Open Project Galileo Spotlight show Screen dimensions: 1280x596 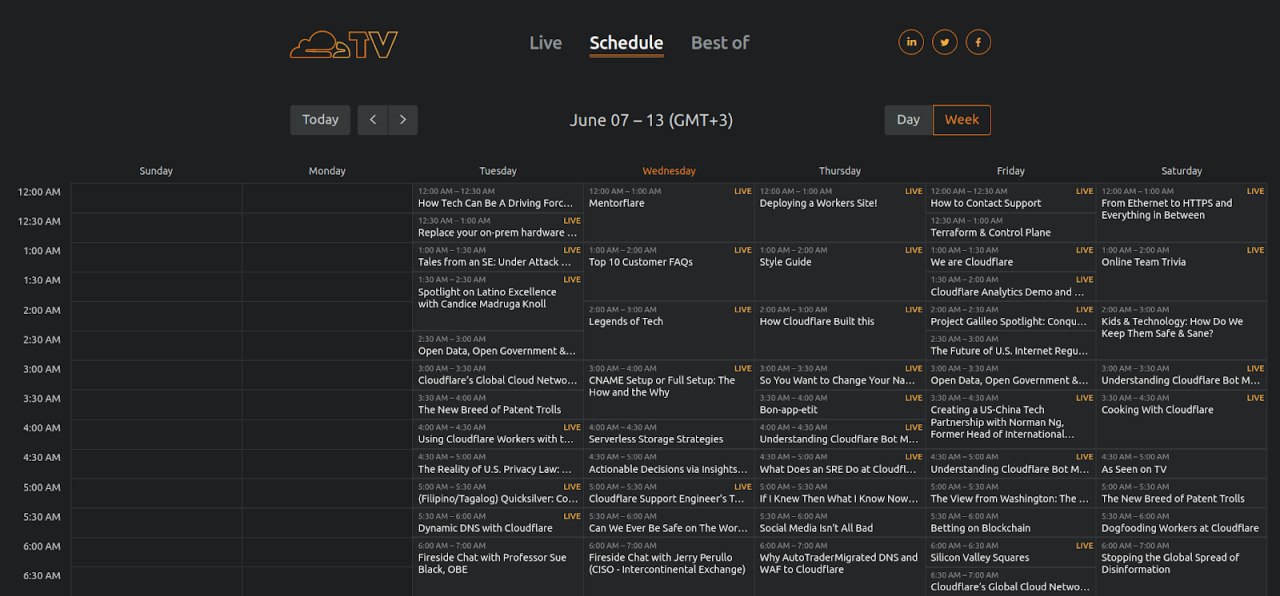(1010, 316)
